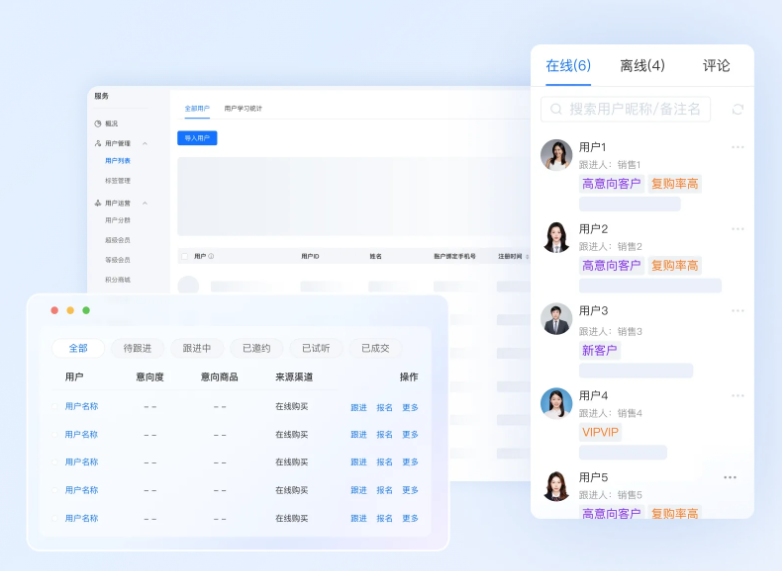This screenshot has height=571, width=782.
Task: Click the three-dot menu for 用户5
Action: (x=730, y=477)
